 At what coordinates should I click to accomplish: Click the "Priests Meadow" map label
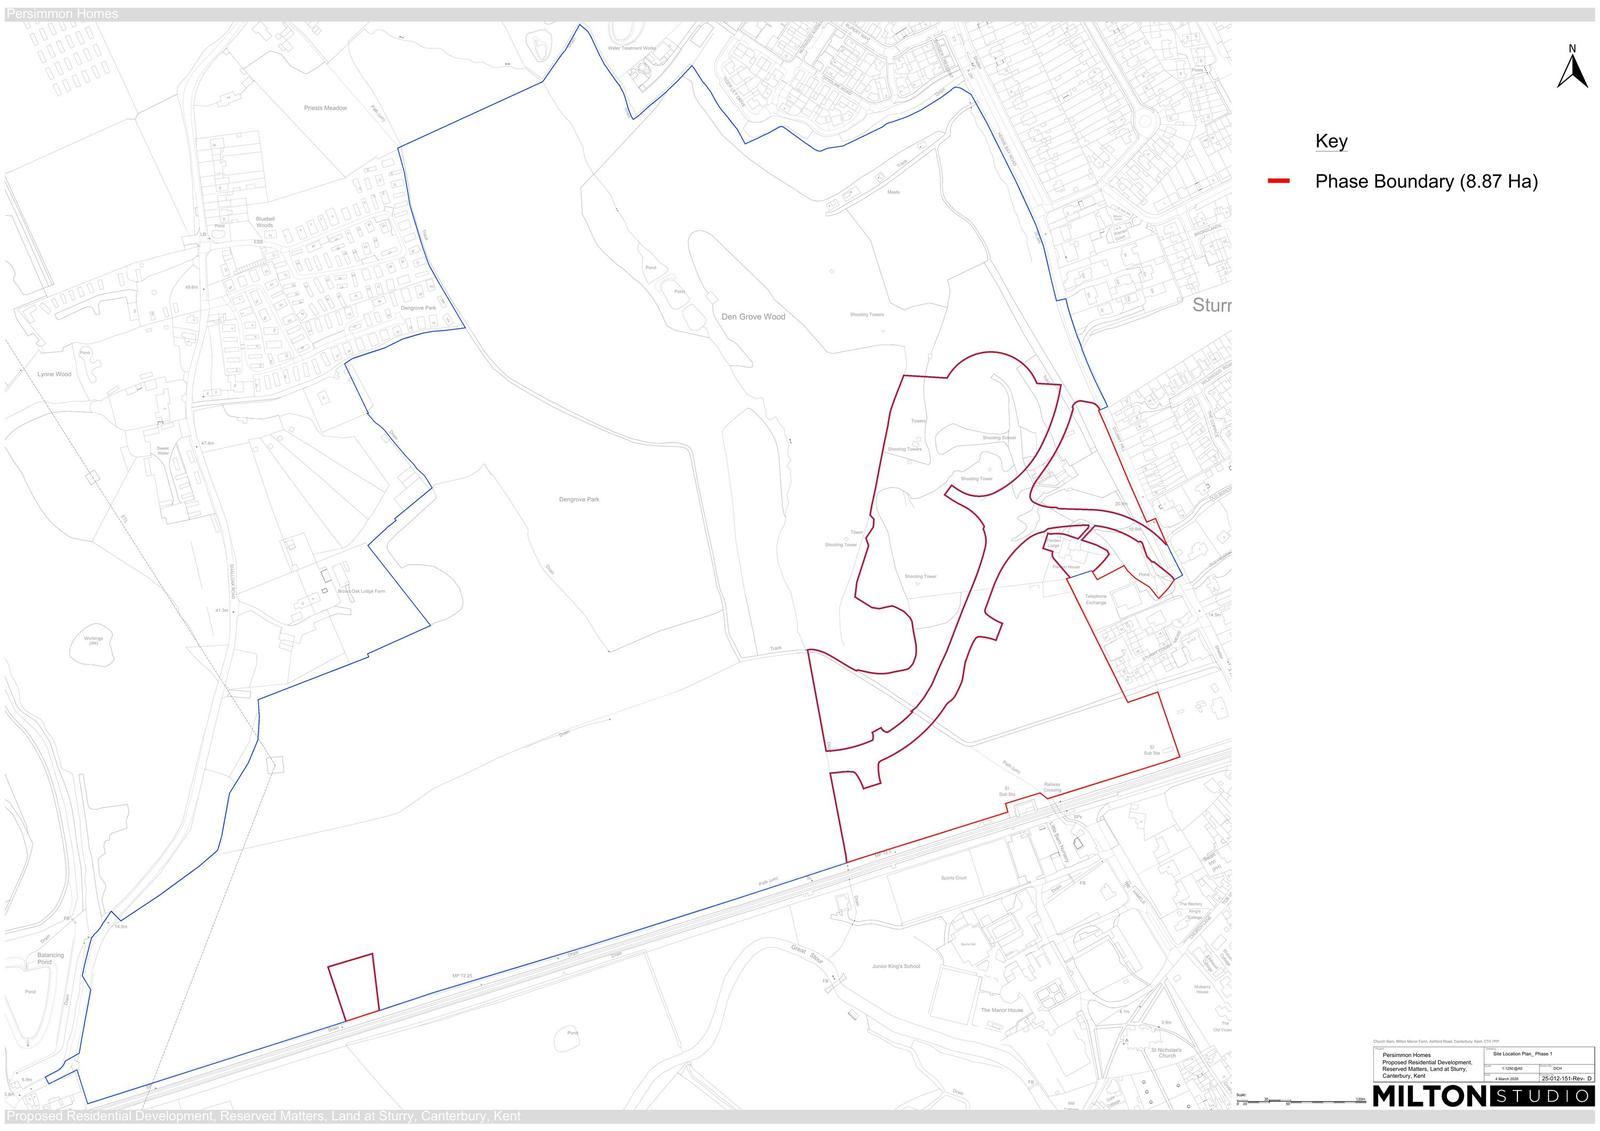point(325,108)
